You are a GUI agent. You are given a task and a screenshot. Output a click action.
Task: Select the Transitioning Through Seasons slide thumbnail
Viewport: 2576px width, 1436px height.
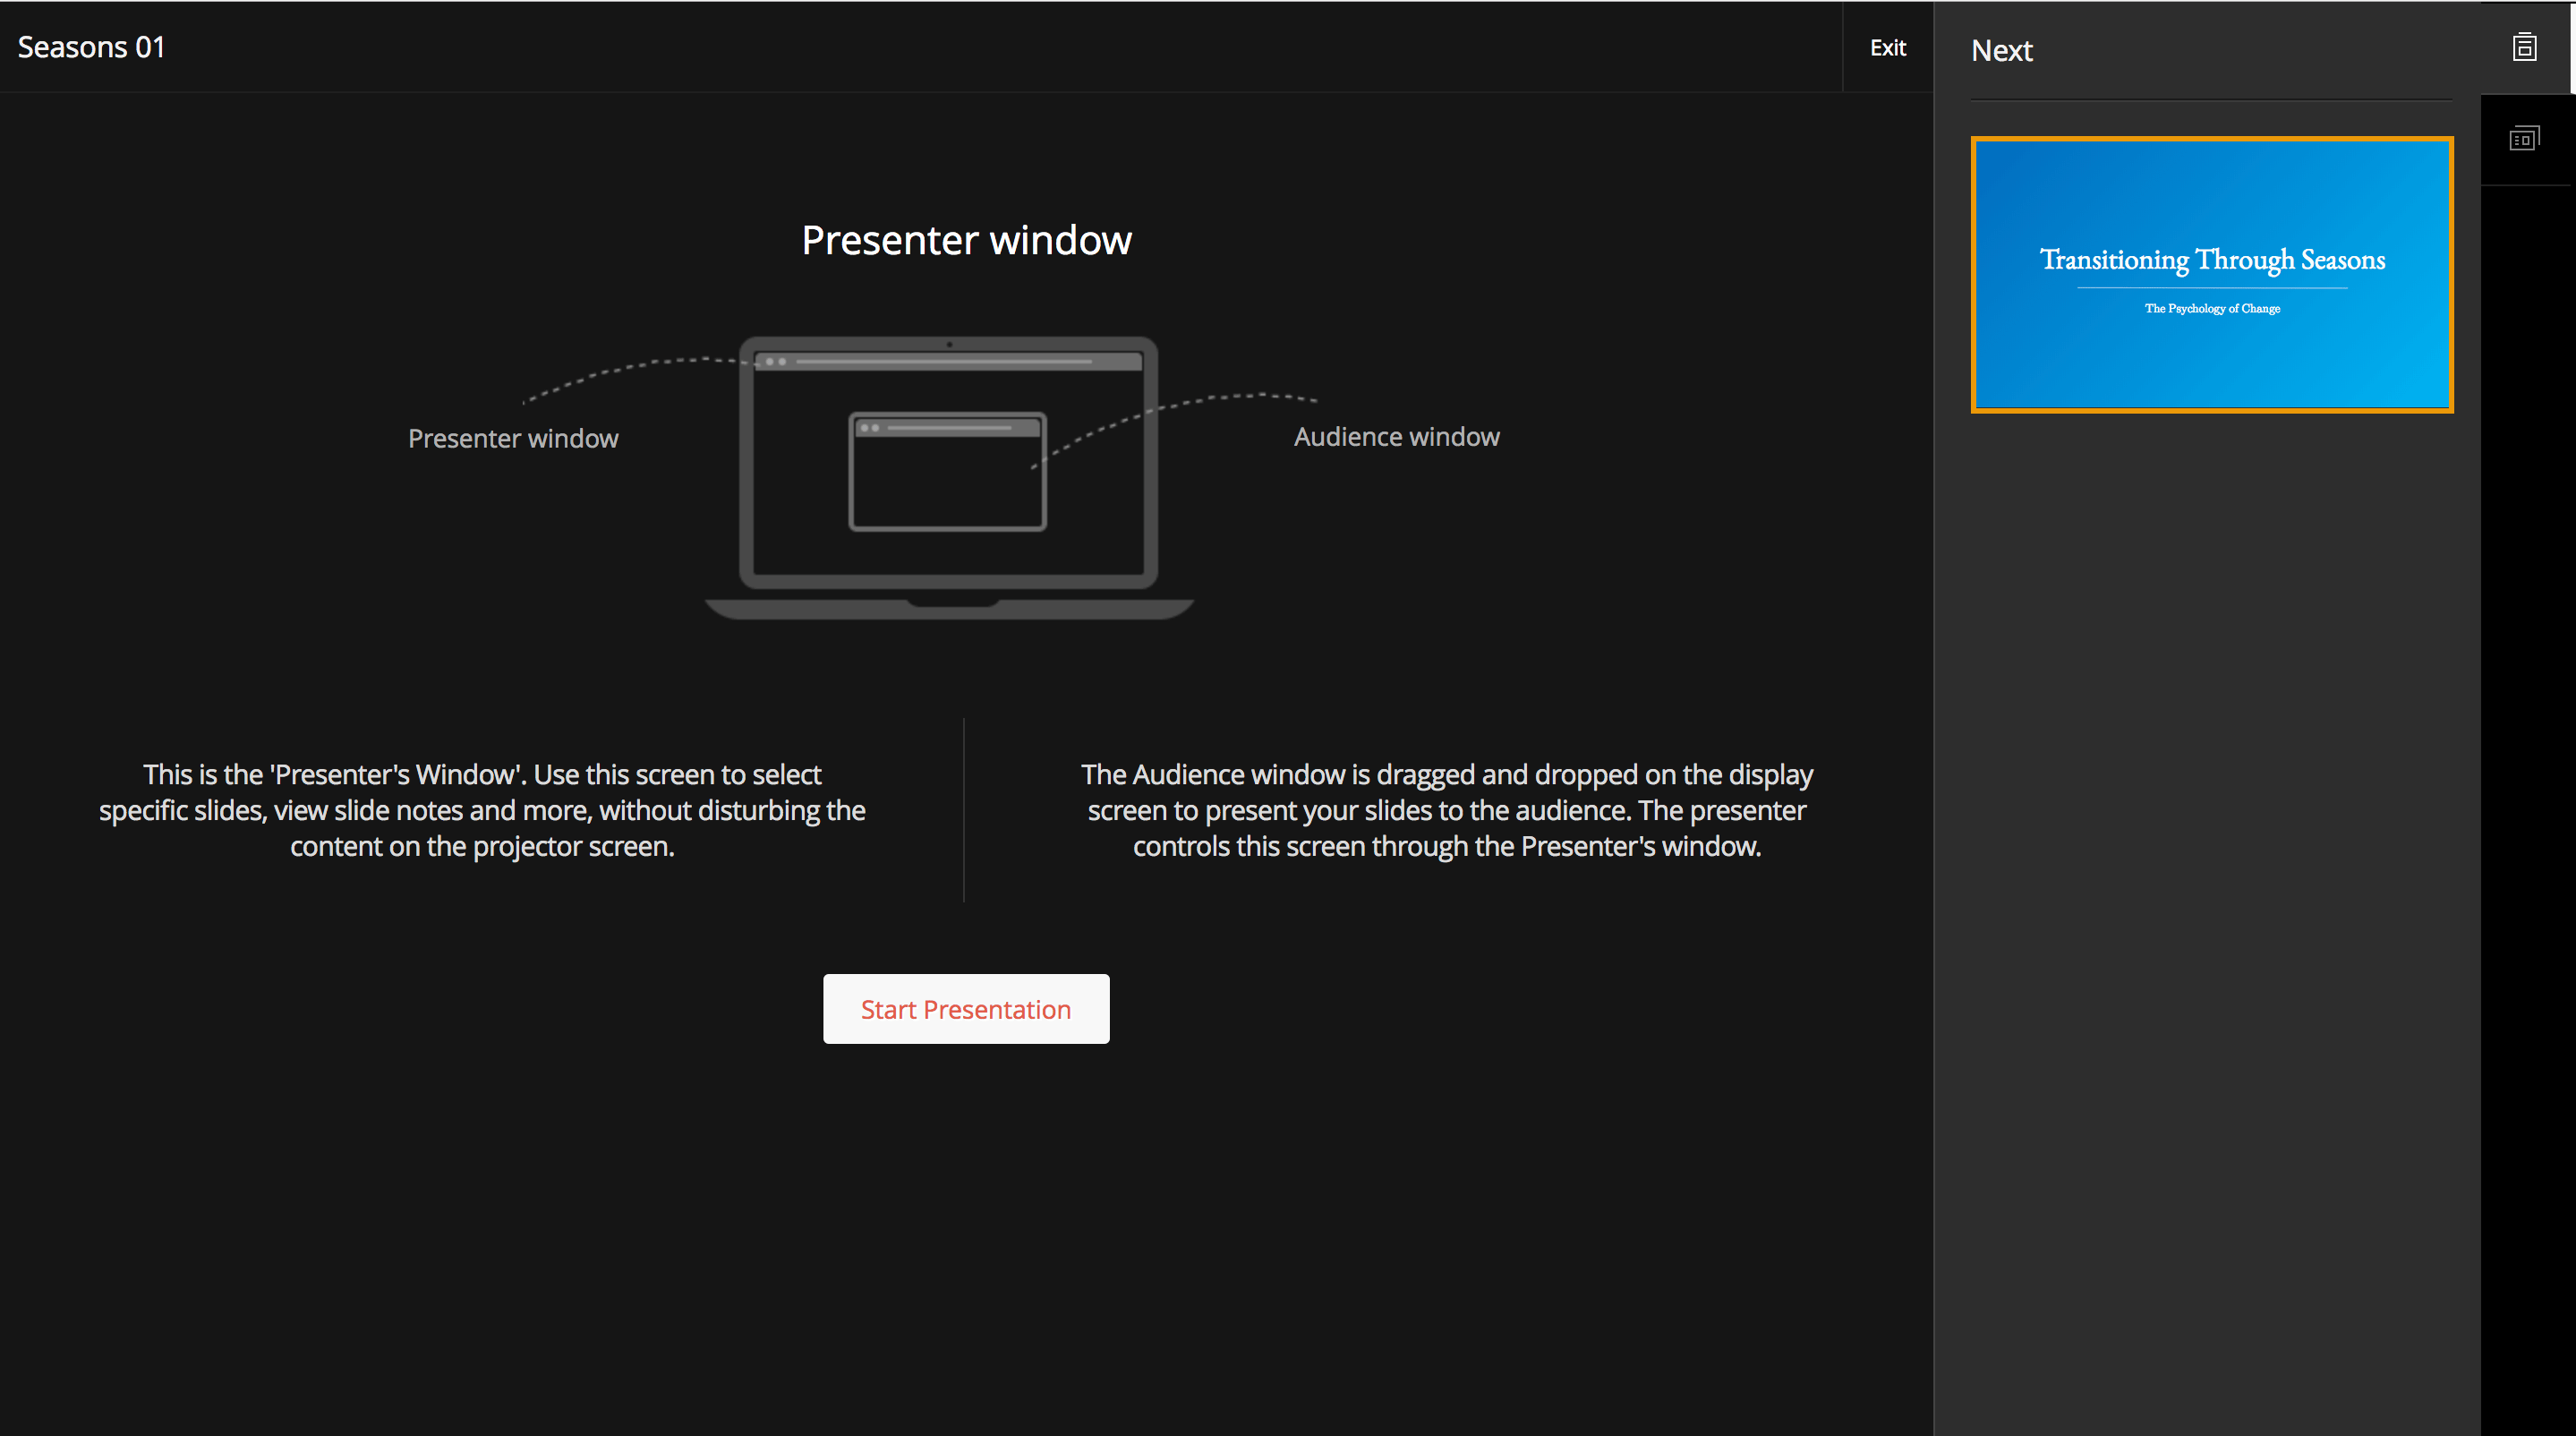point(2211,360)
